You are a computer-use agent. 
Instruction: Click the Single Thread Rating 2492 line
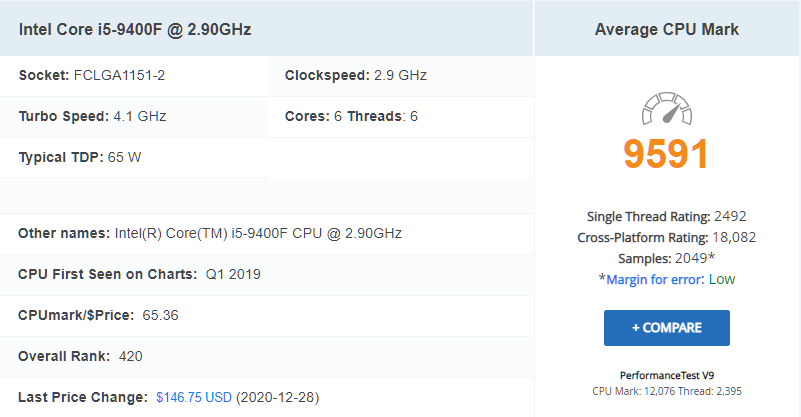tap(666, 216)
